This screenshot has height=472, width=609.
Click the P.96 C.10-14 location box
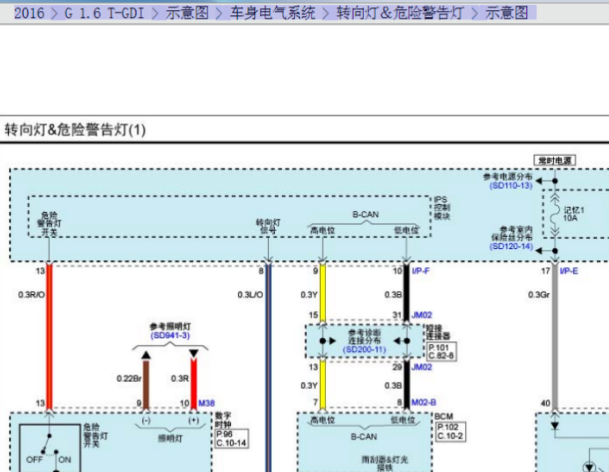[x=231, y=438]
